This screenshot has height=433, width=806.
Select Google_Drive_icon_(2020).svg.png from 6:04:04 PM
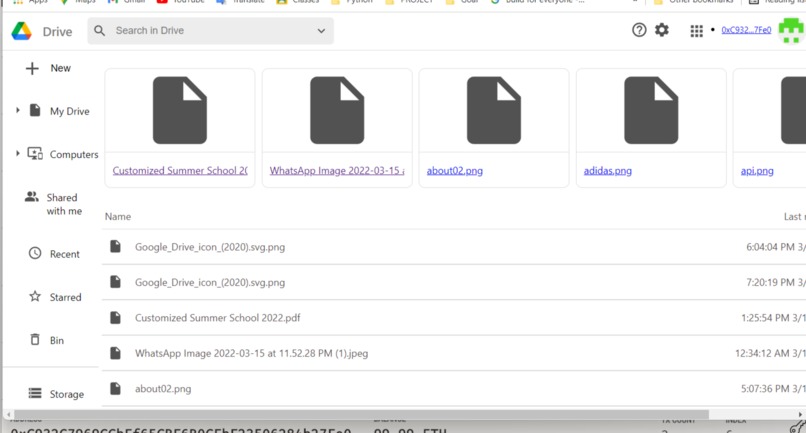pos(210,247)
